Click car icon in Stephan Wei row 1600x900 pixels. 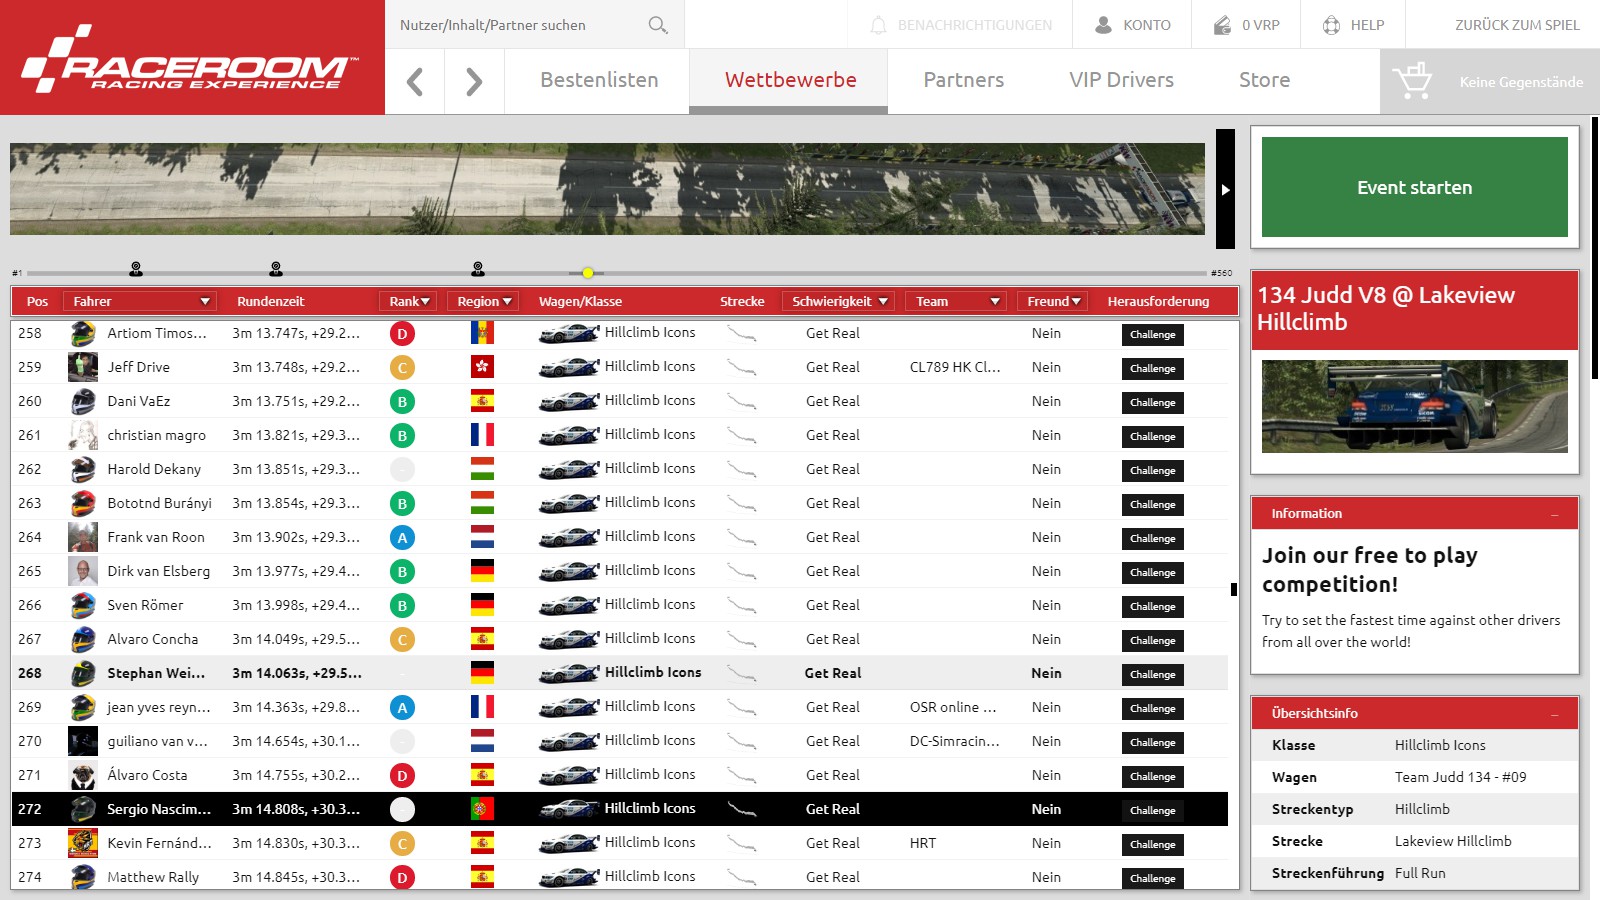click(569, 673)
